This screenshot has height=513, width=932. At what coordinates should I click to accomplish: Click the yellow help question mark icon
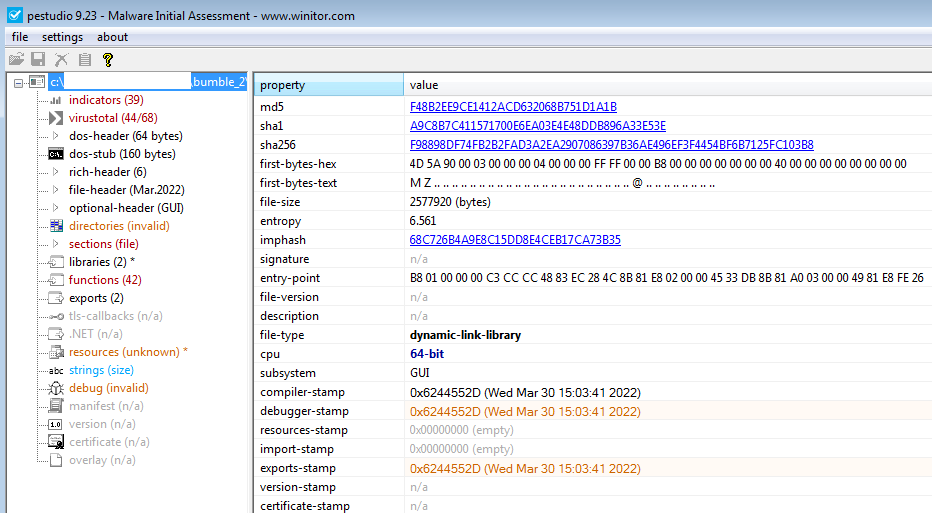[108, 59]
